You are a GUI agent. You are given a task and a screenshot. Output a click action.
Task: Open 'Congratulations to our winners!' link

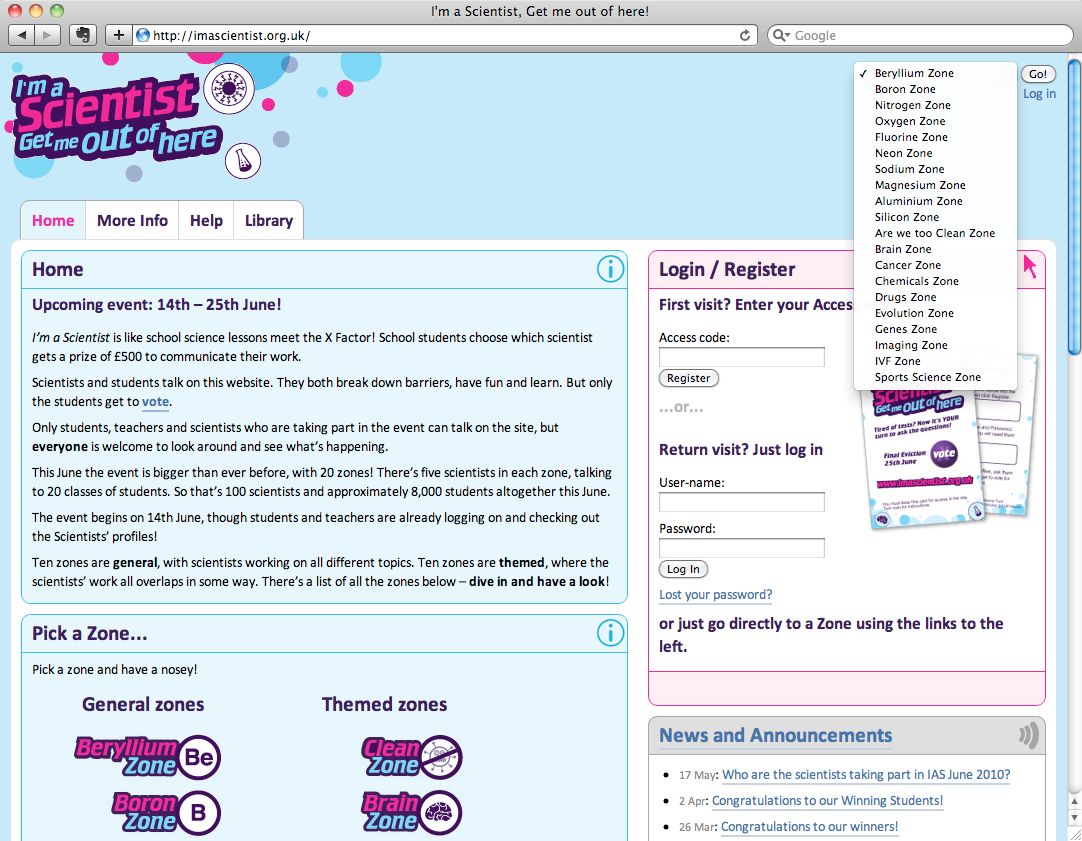click(x=809, y=827)
